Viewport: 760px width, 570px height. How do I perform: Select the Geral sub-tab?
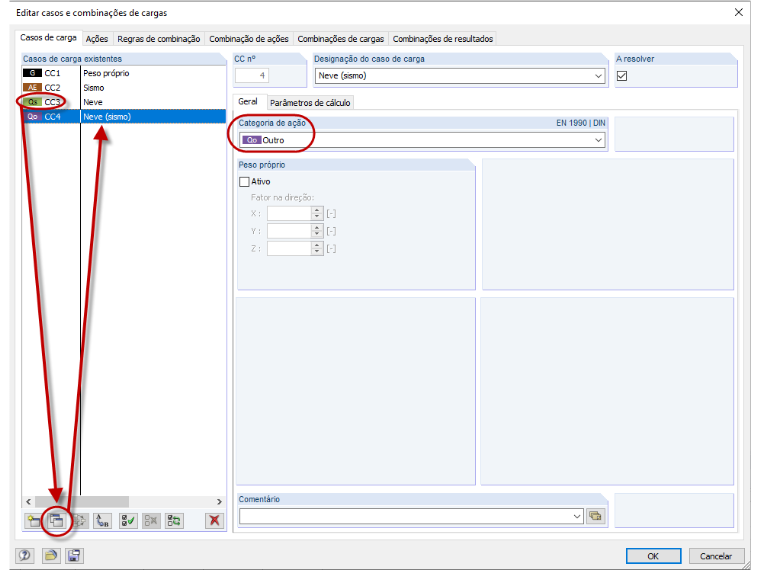coord(248,101)
